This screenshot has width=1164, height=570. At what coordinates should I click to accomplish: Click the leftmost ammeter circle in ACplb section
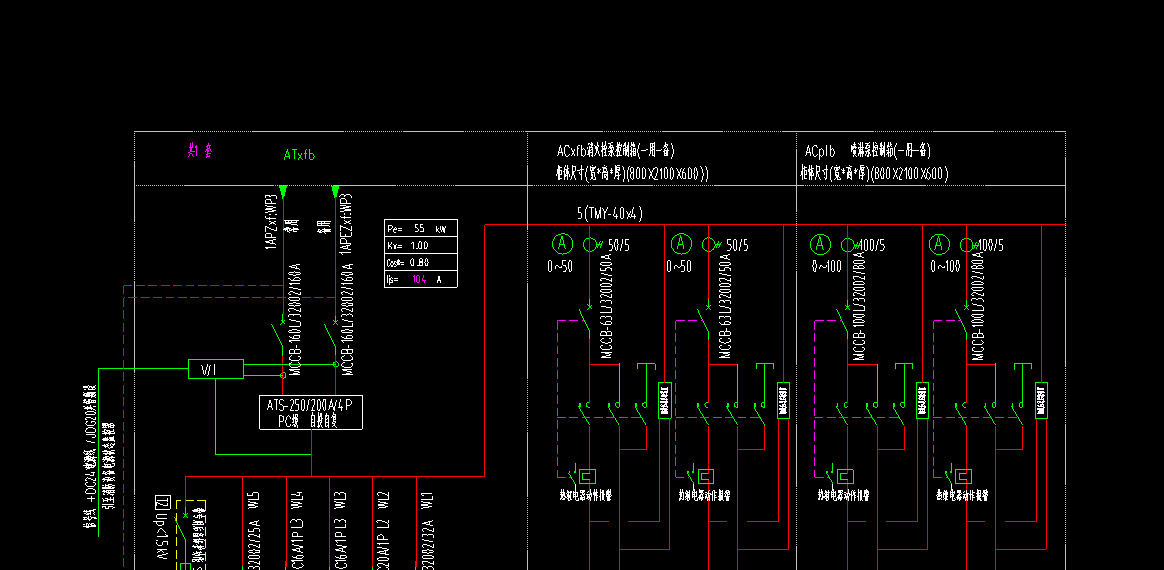820,244
